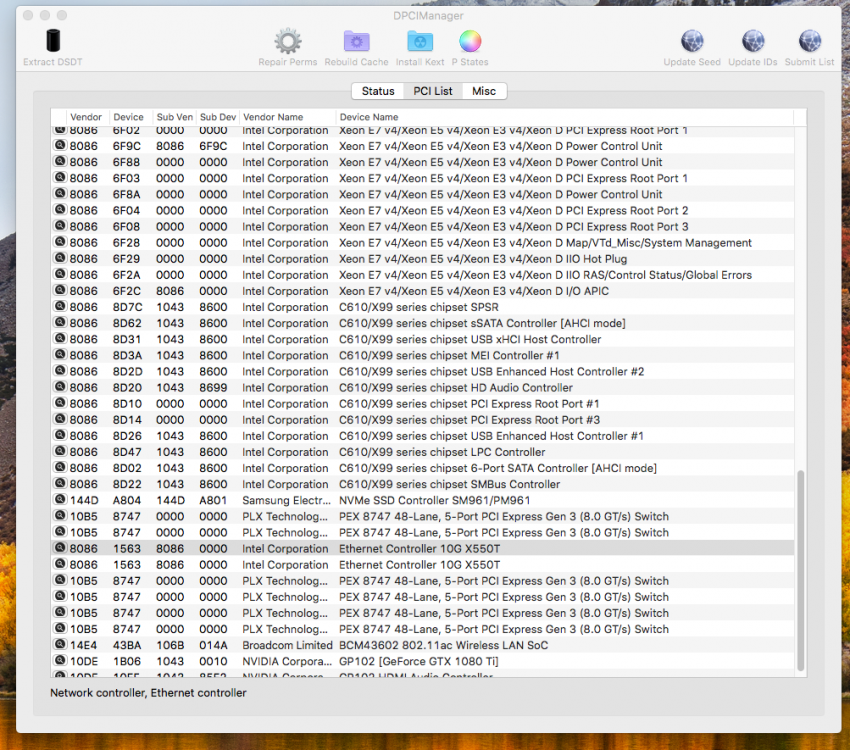Open the Install Kext tool
850x750 pixels.
click(x=420, y=41)
